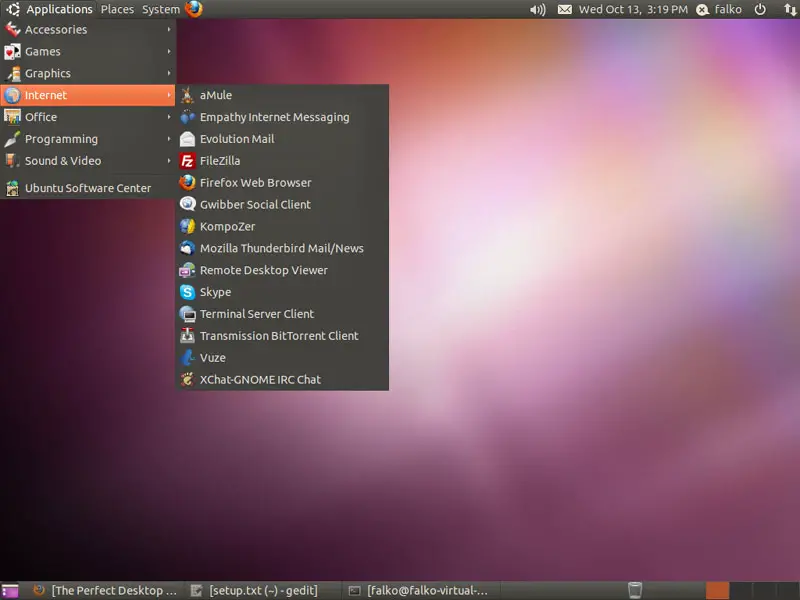Open the falko user status menu
800x600 pixels.
tap(719, 10)
